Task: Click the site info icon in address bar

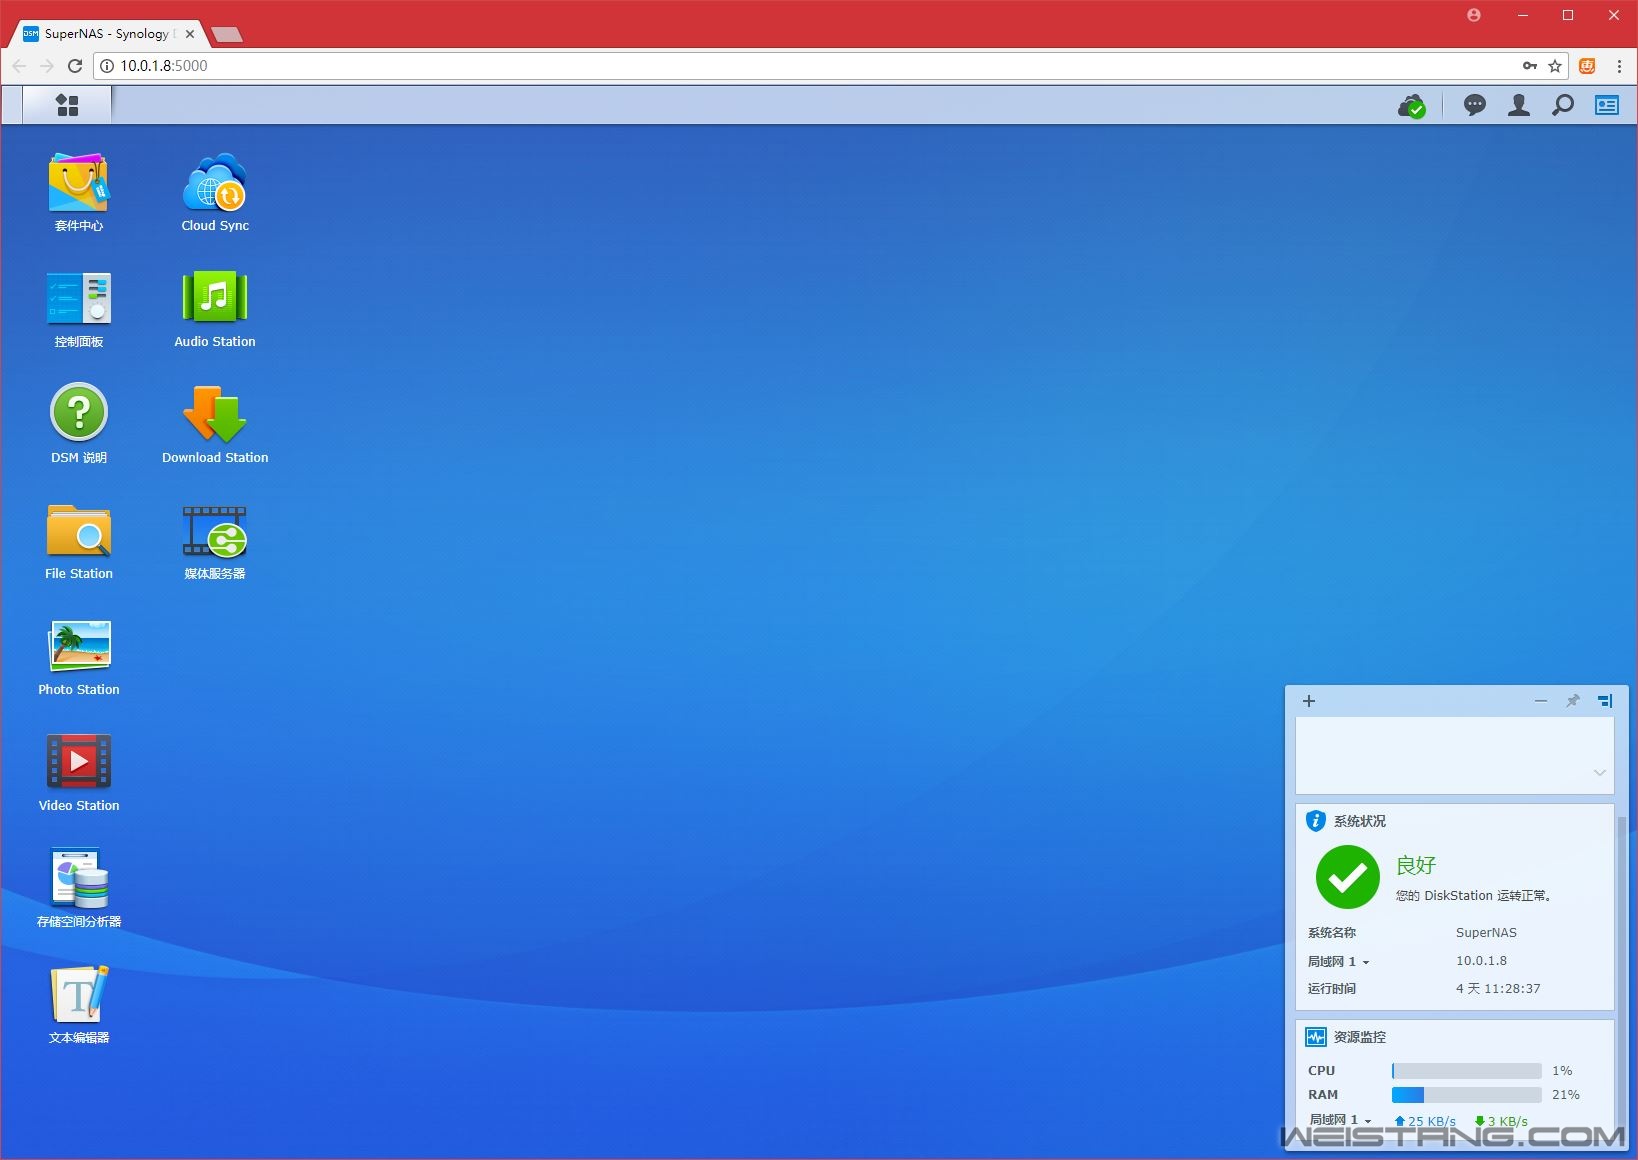Action: pyautogui.click(x=107, y=66)
